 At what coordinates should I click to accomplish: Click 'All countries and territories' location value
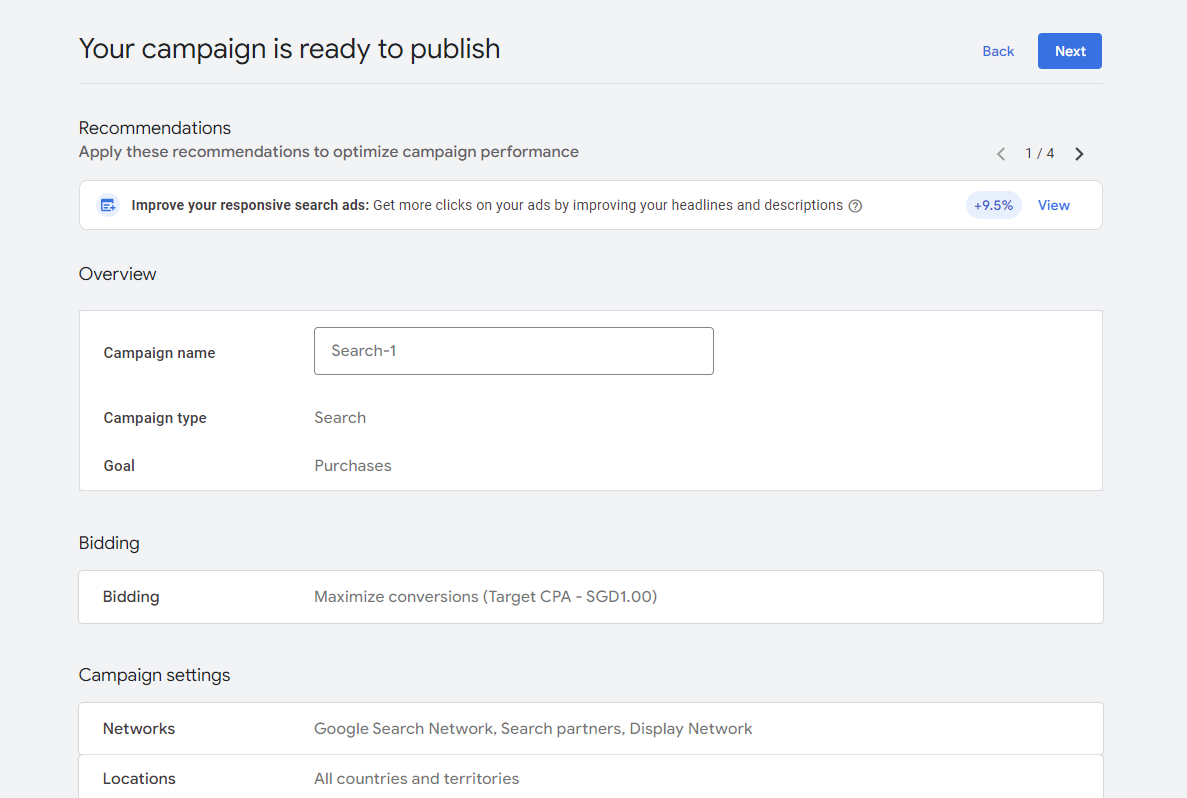pos(416,779)
